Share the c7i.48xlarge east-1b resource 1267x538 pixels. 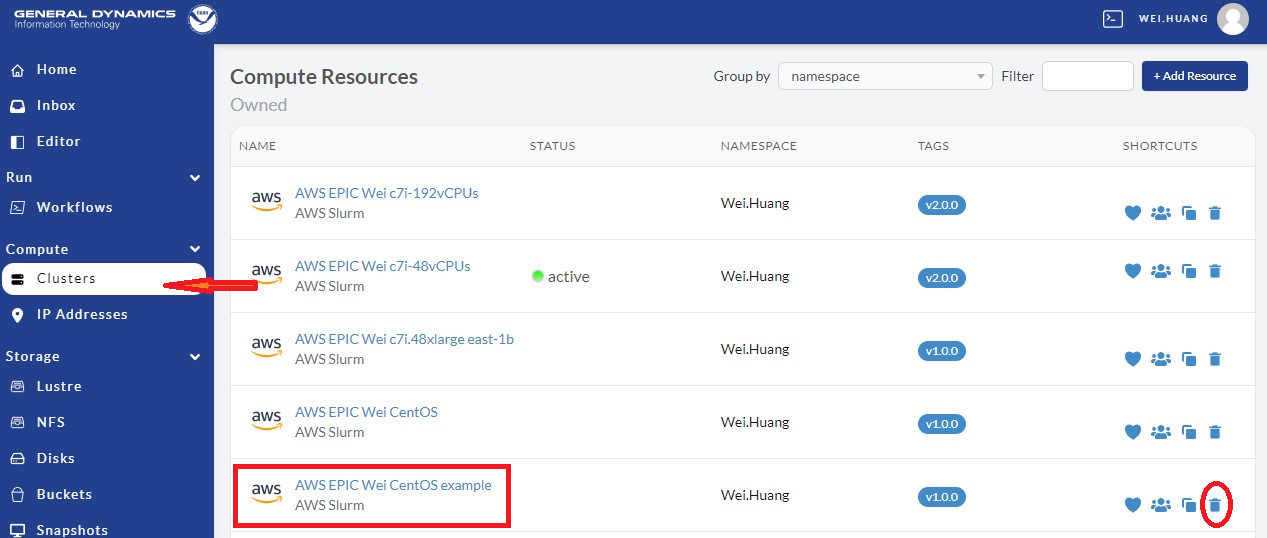click(x=1161, y=359)
